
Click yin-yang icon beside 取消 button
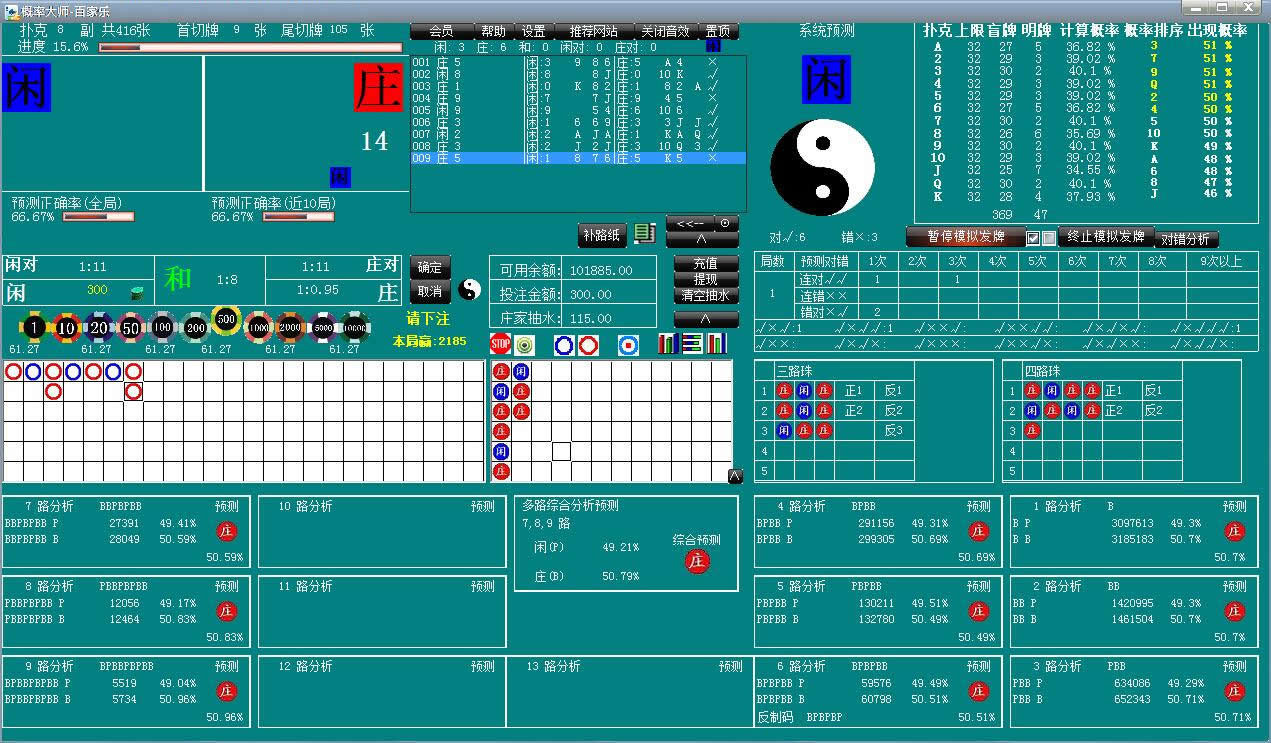pos(469,290)
